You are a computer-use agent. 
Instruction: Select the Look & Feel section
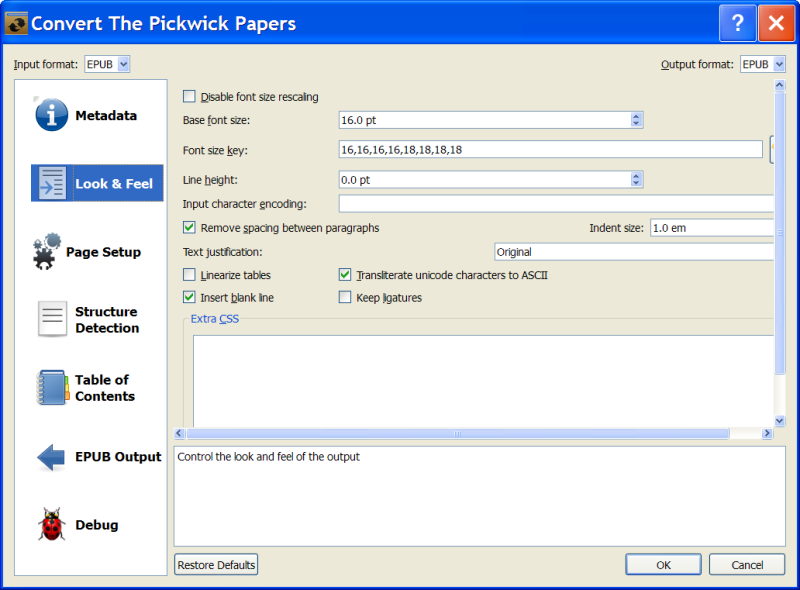point(97,183)
